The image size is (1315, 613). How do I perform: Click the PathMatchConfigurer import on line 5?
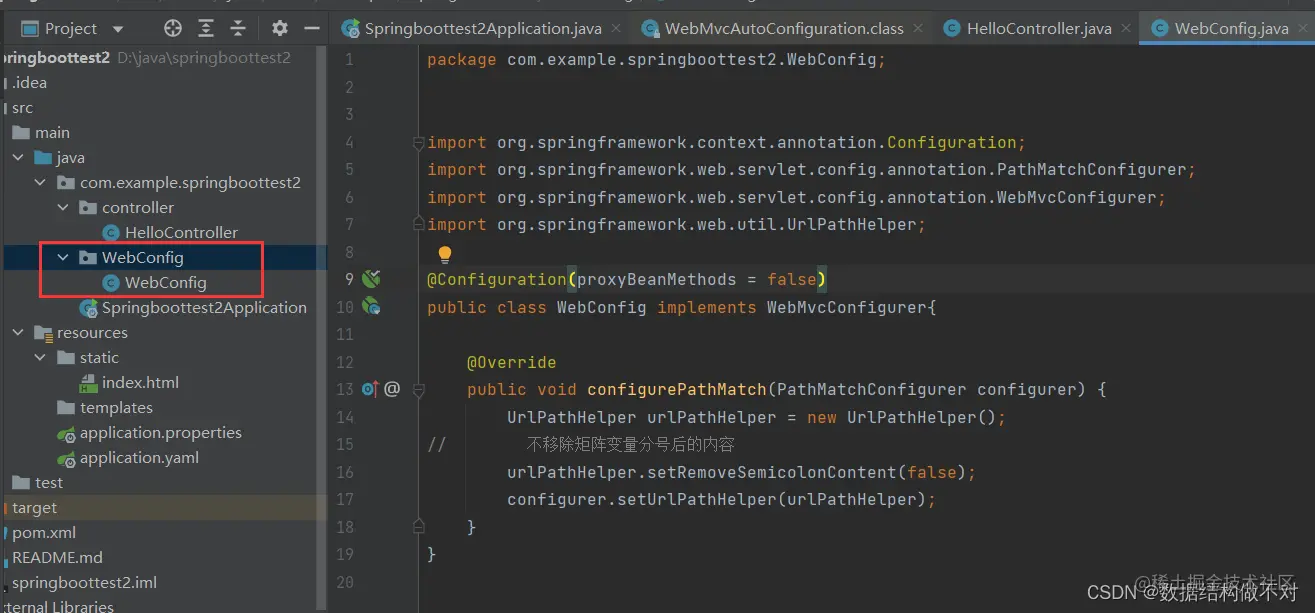click(x=811, y=170)
